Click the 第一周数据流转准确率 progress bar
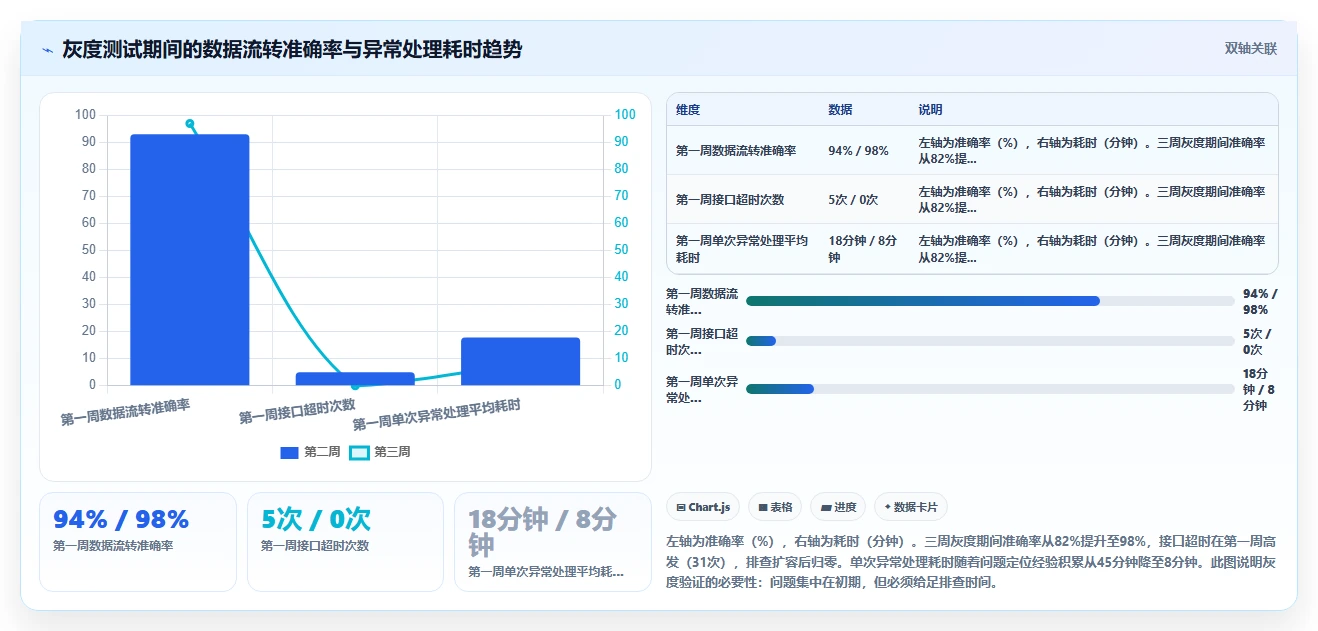Screen dimensions: 1318x631 pos(990,301)
